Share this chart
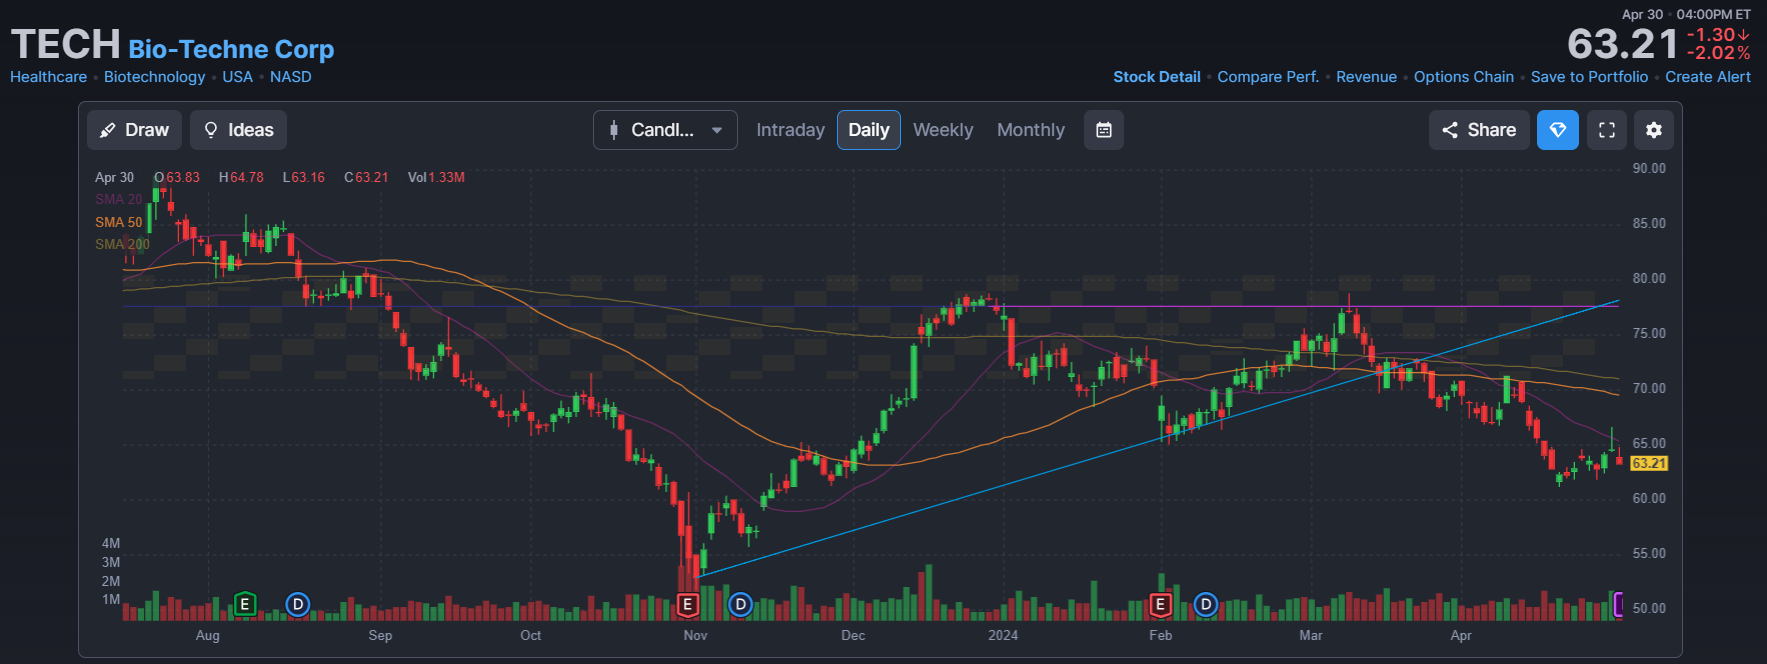The image size is (1767, 664). pos(1479,130)
